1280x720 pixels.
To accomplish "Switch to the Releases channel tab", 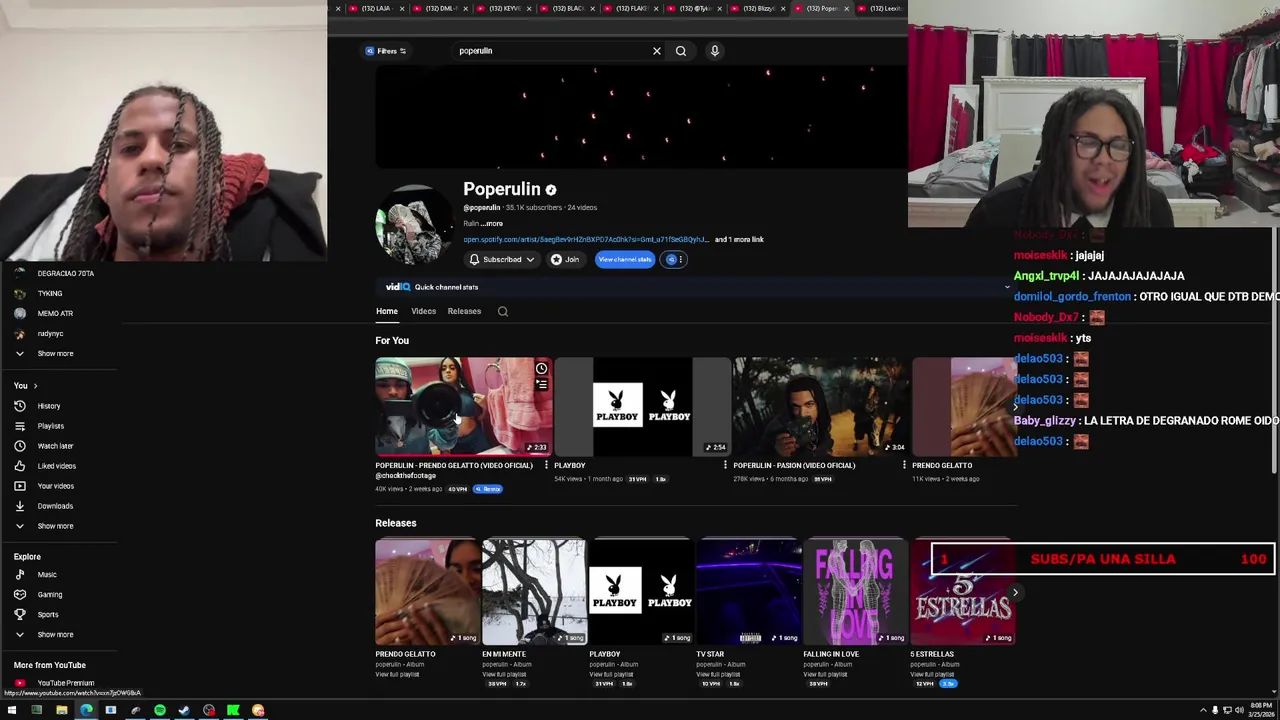I will (464, 311).
